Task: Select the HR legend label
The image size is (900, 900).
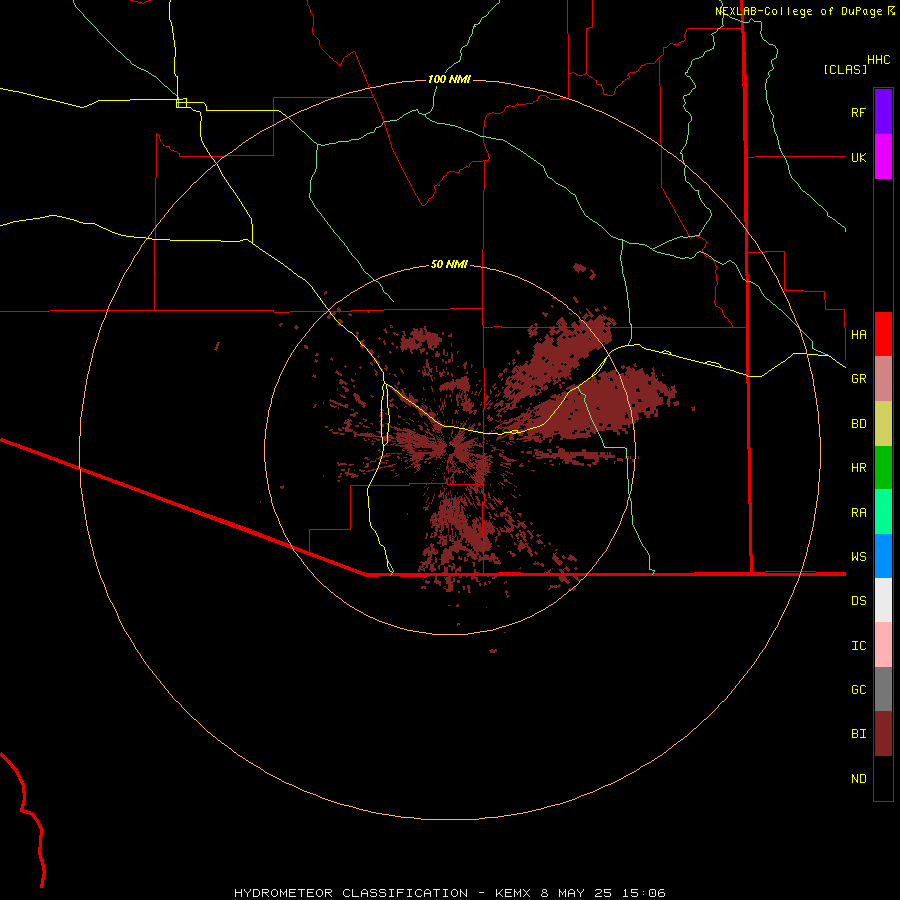Action: pyautogui.click(x=858, y=468)
